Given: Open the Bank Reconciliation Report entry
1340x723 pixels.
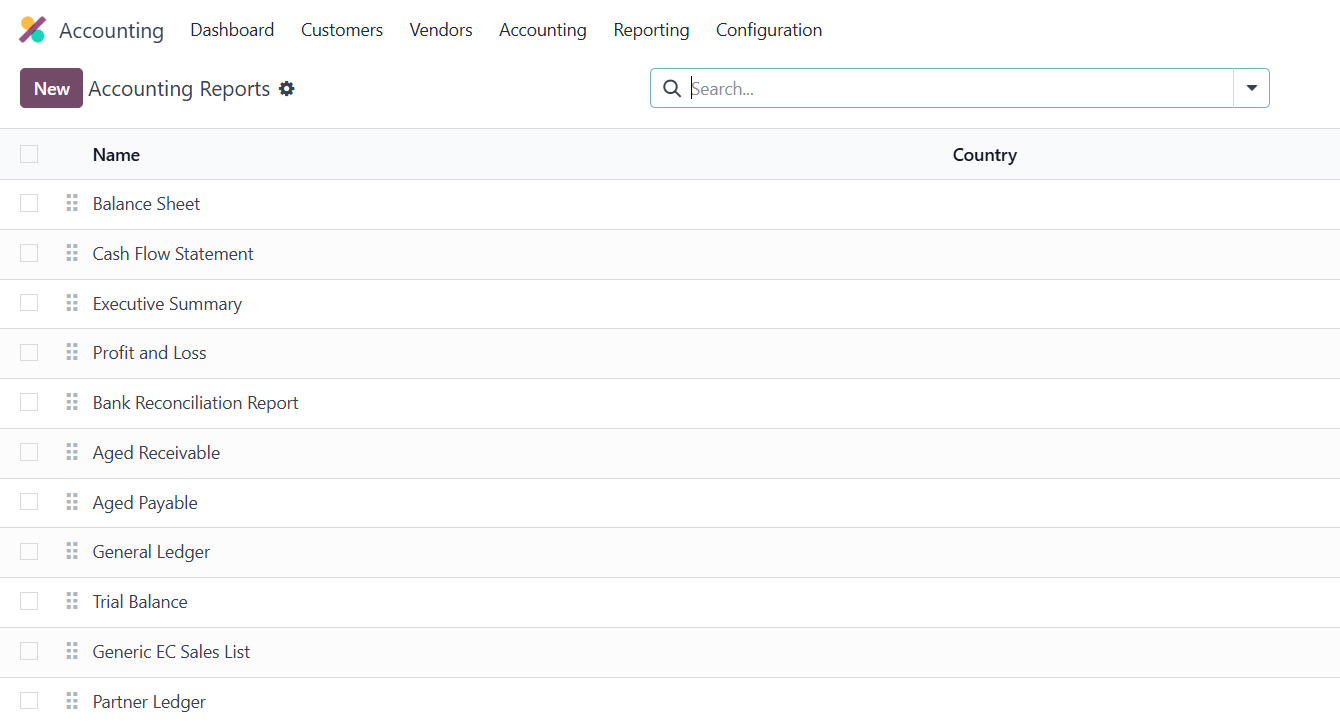Looking at the screenshot, I should point(196,403).
